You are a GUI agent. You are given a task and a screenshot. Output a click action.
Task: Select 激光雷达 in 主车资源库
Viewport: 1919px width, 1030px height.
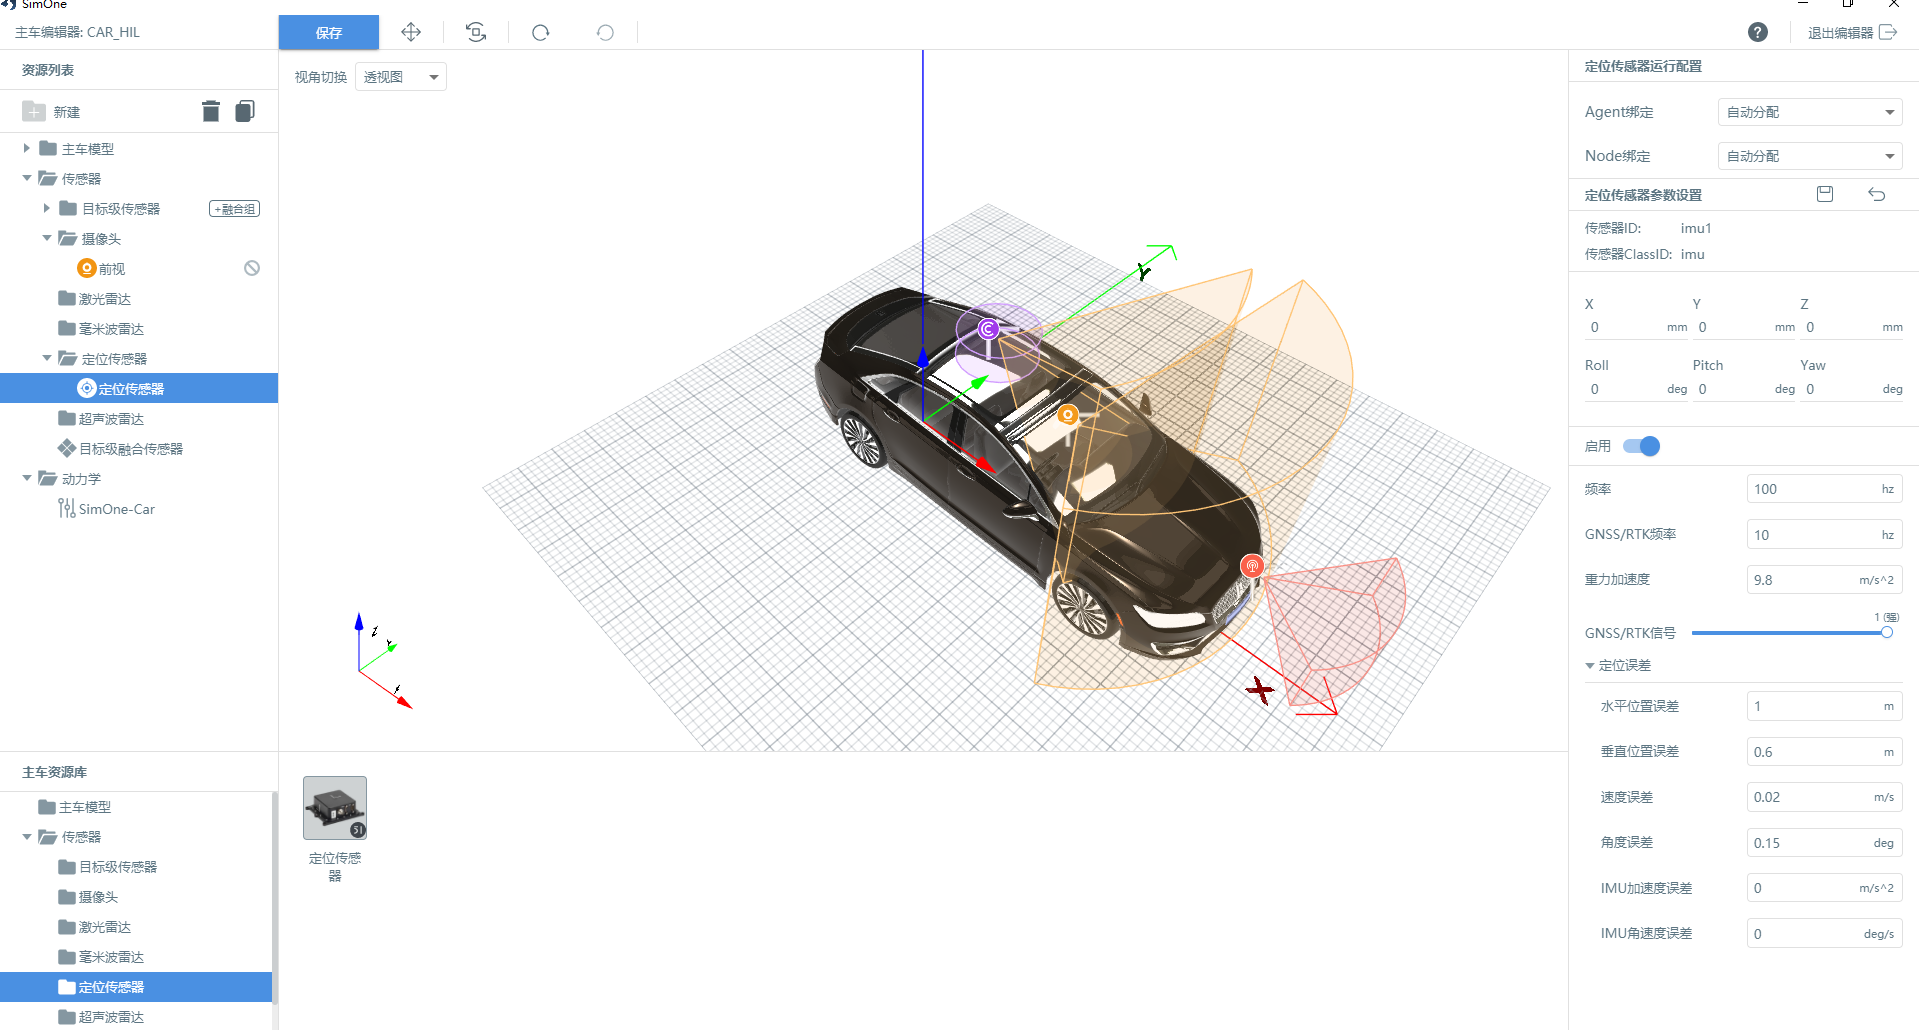105,927
